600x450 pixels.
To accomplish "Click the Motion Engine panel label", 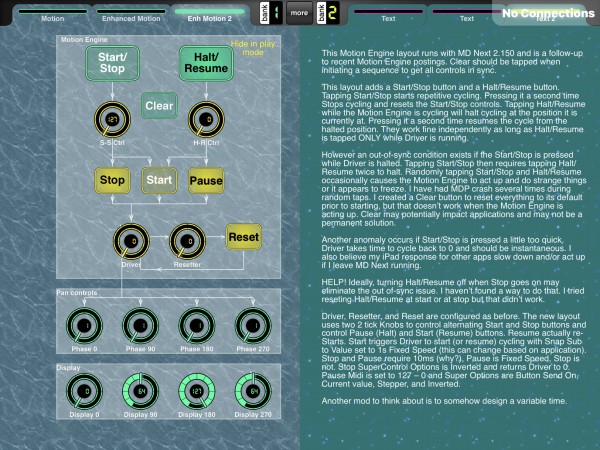I will 84,39.
